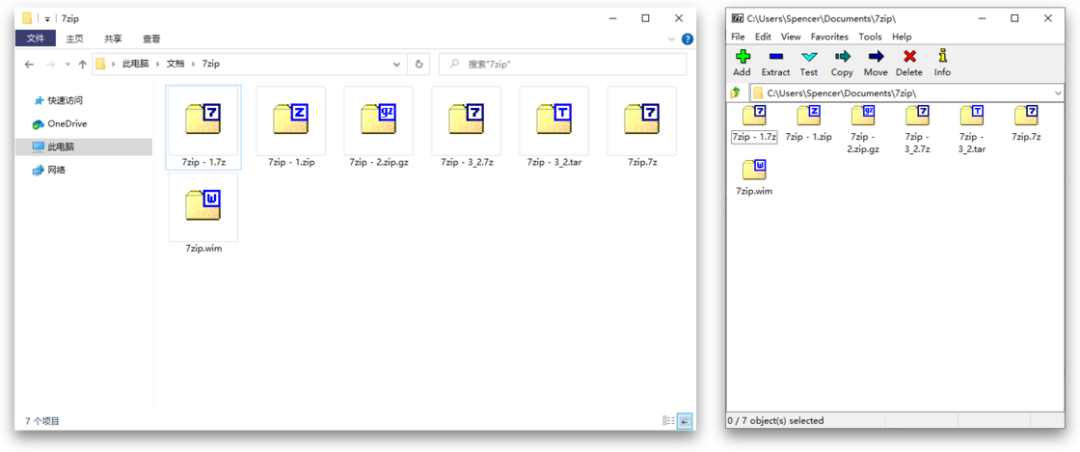This screenshot has width=1080, height=452.
Task: Click the 7-Zip title bar app icon
Action: point(738,19)
